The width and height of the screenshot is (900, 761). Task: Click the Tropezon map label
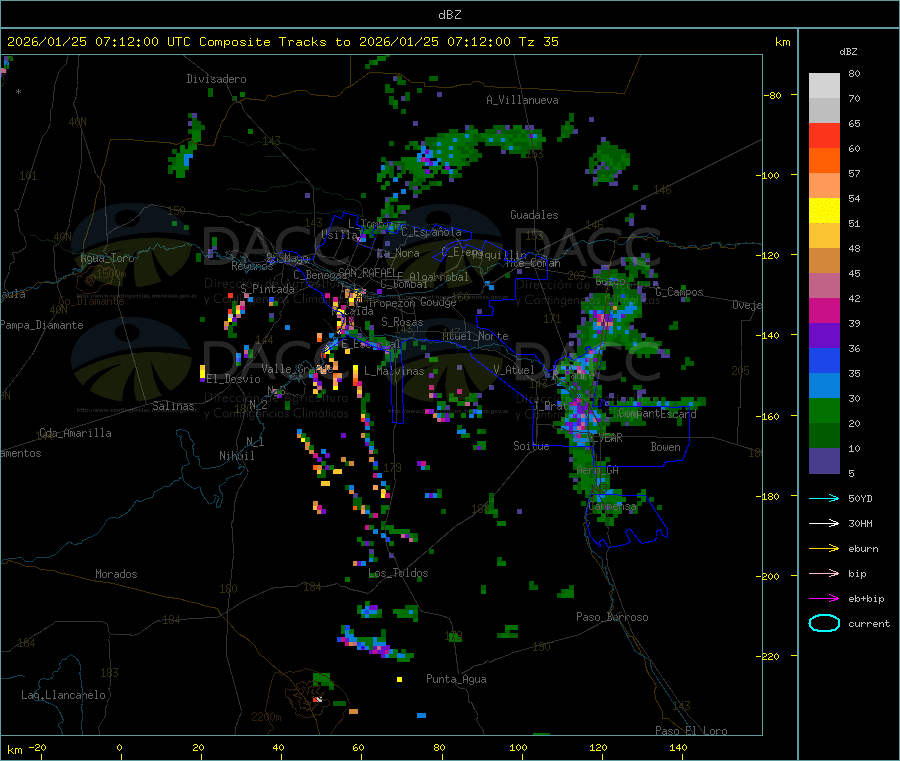coord(391,303)
